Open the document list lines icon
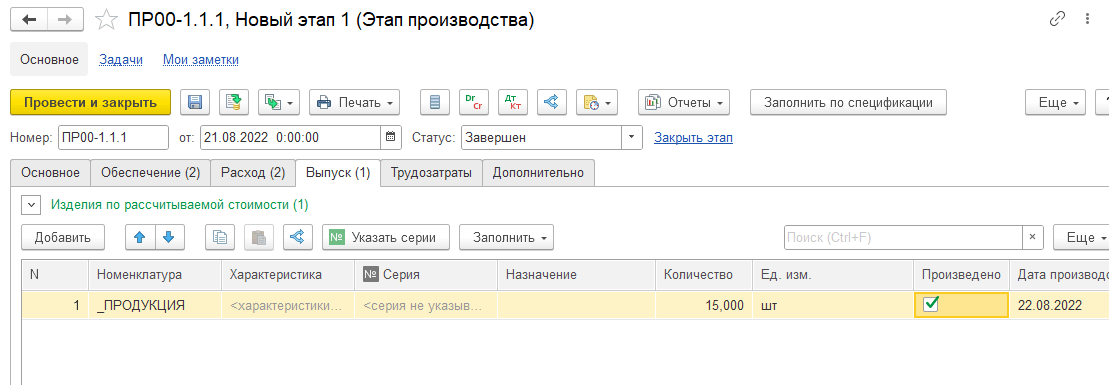The image size is (1109, 385). (435, 103)
